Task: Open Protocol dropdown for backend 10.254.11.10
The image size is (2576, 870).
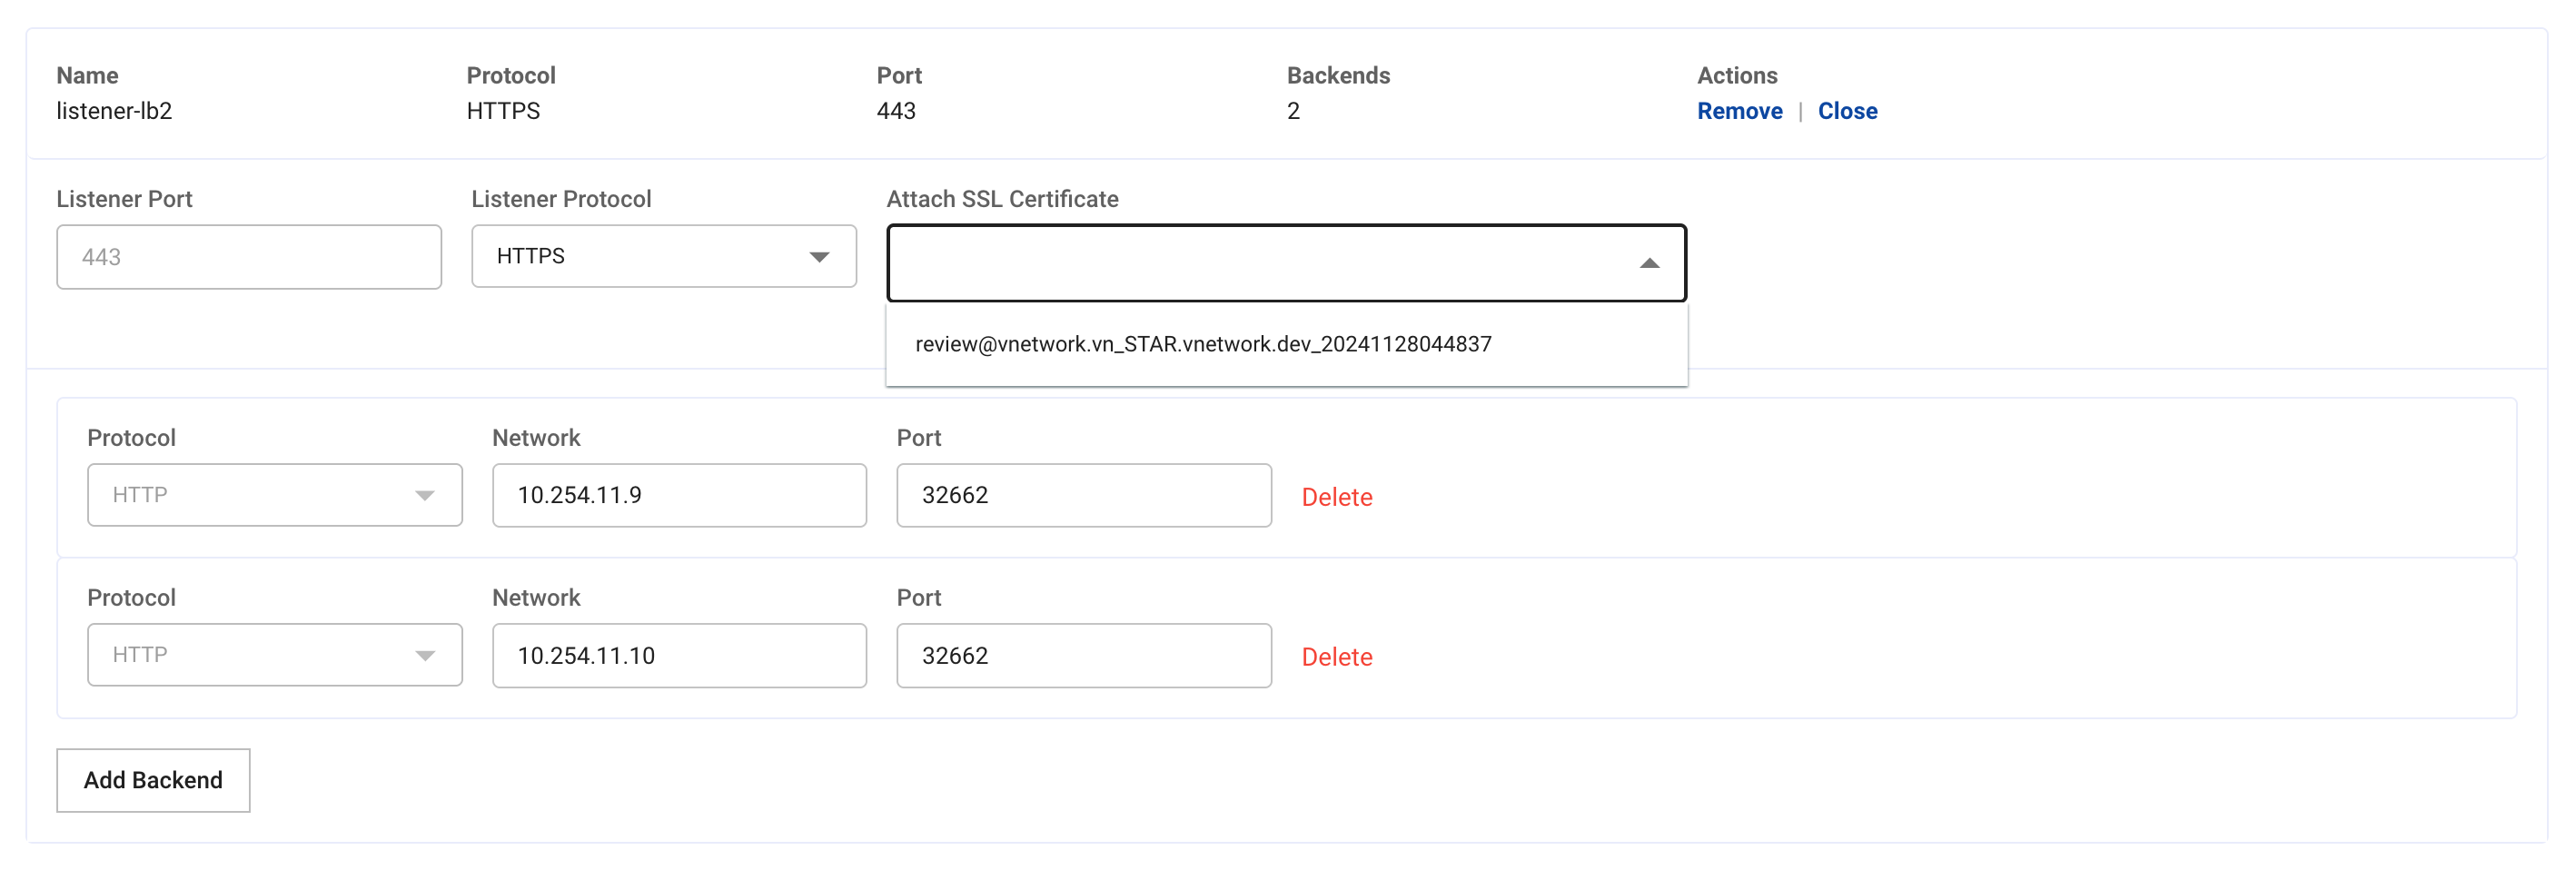Action: pos(275,655)
